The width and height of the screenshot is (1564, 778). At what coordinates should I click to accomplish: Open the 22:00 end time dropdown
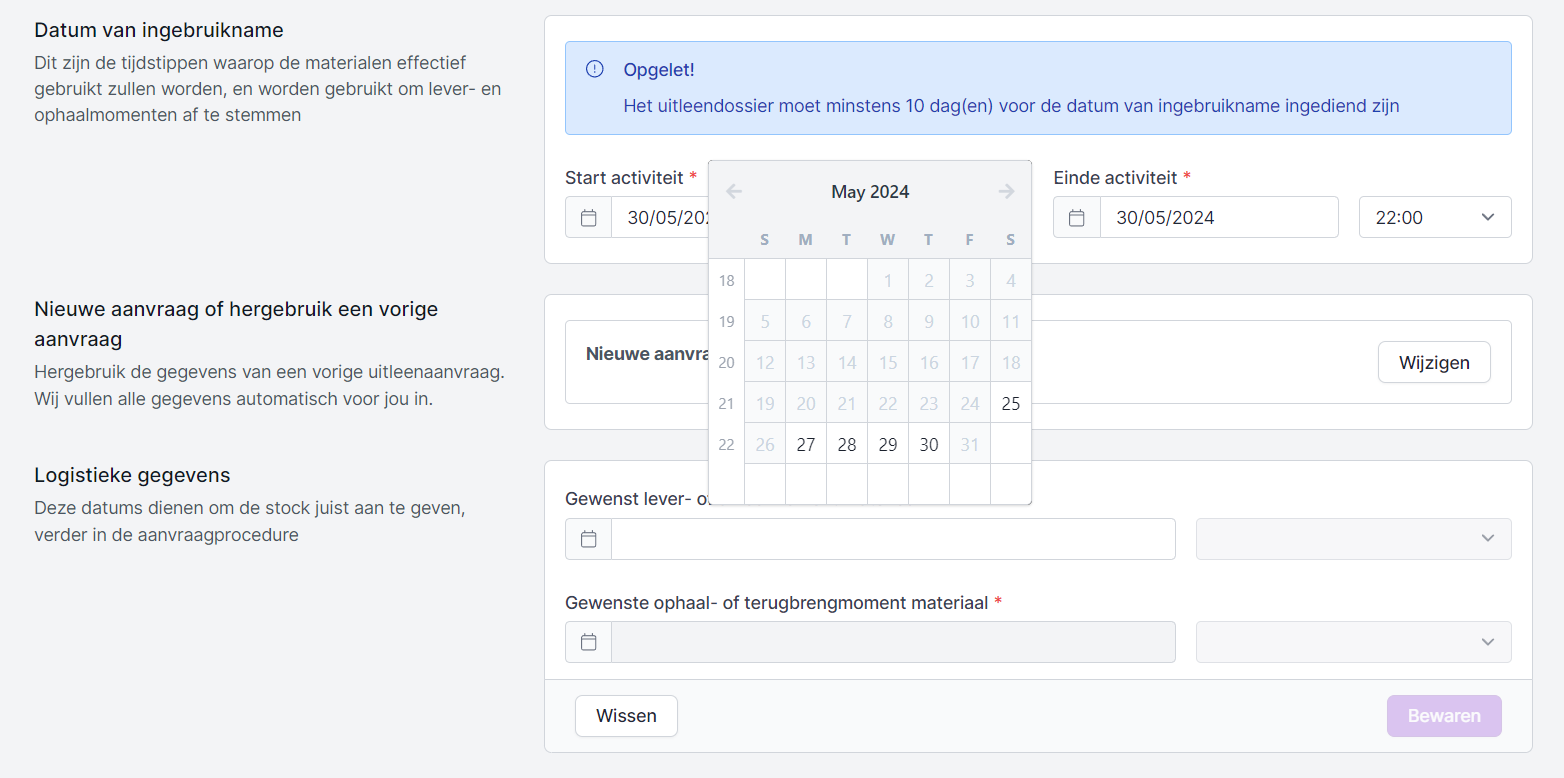pos(1434,218)
